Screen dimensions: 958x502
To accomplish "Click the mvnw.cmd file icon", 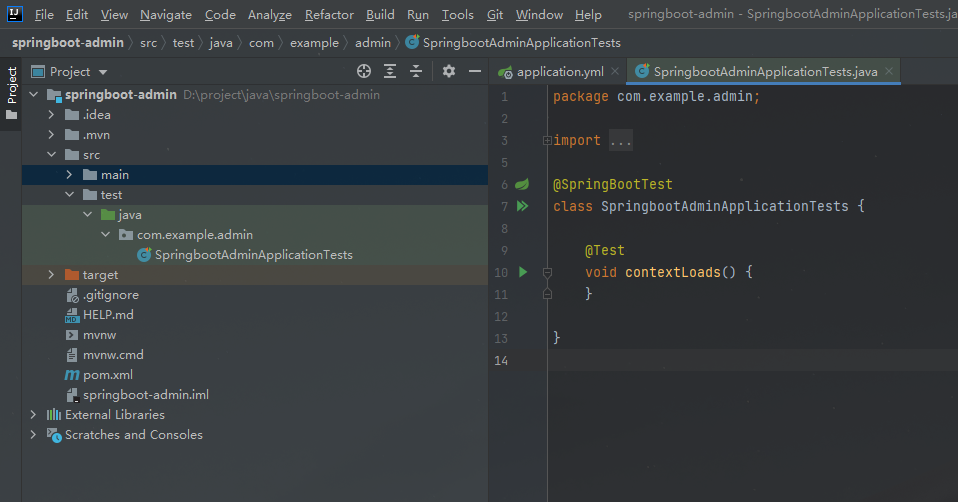I will click(72, 355).
